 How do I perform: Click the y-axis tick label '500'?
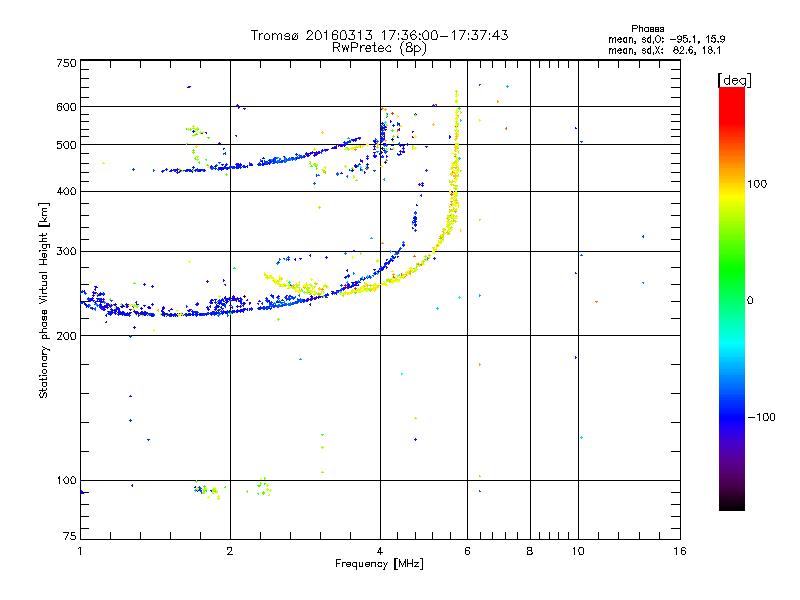(x=66, y=145)
